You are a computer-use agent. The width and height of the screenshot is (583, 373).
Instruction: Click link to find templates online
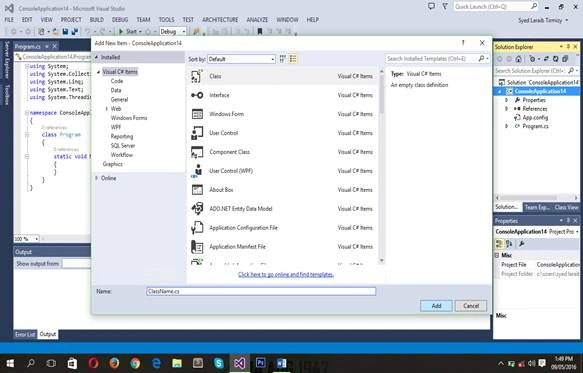[286, 274]
